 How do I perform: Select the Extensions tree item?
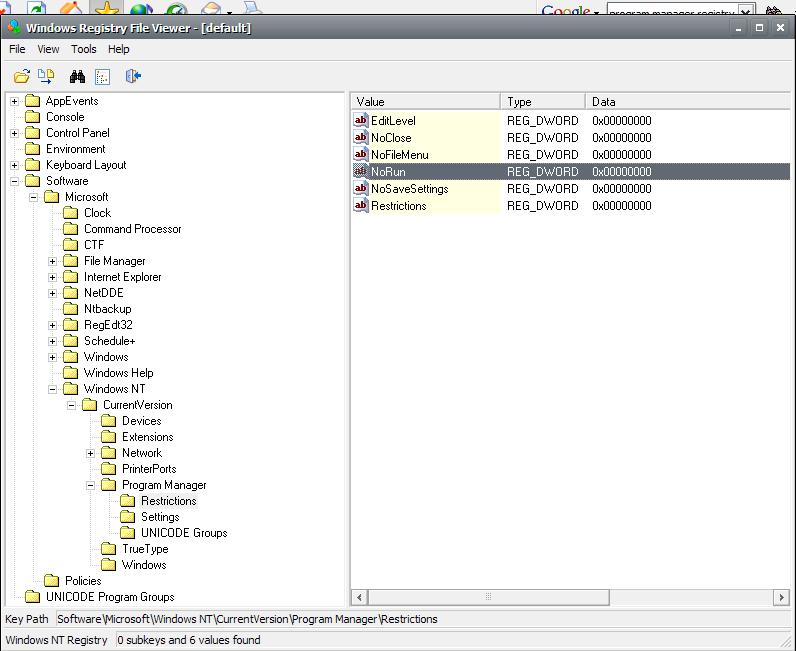[x=148, y=437]
